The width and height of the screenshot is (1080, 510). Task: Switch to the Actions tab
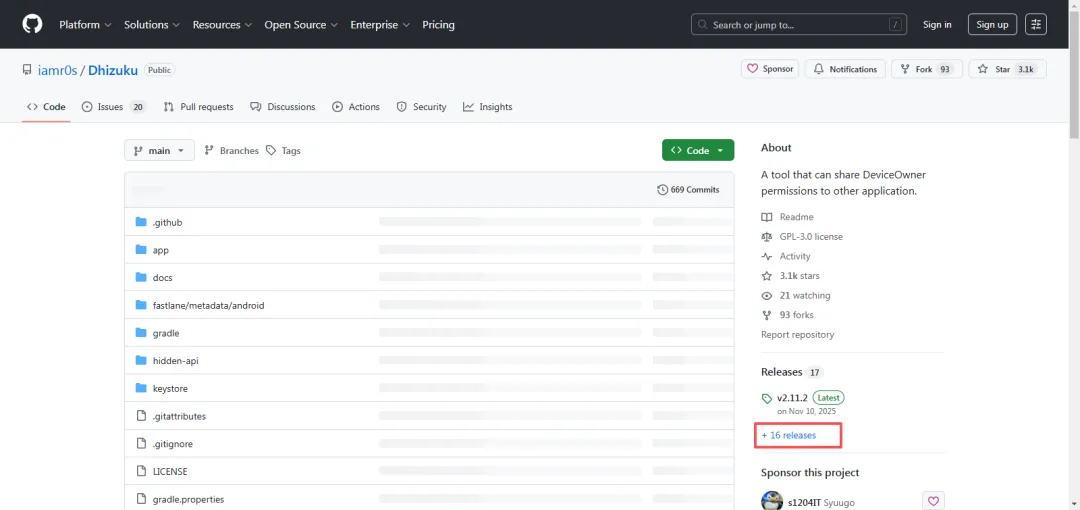tap(355, 107)
